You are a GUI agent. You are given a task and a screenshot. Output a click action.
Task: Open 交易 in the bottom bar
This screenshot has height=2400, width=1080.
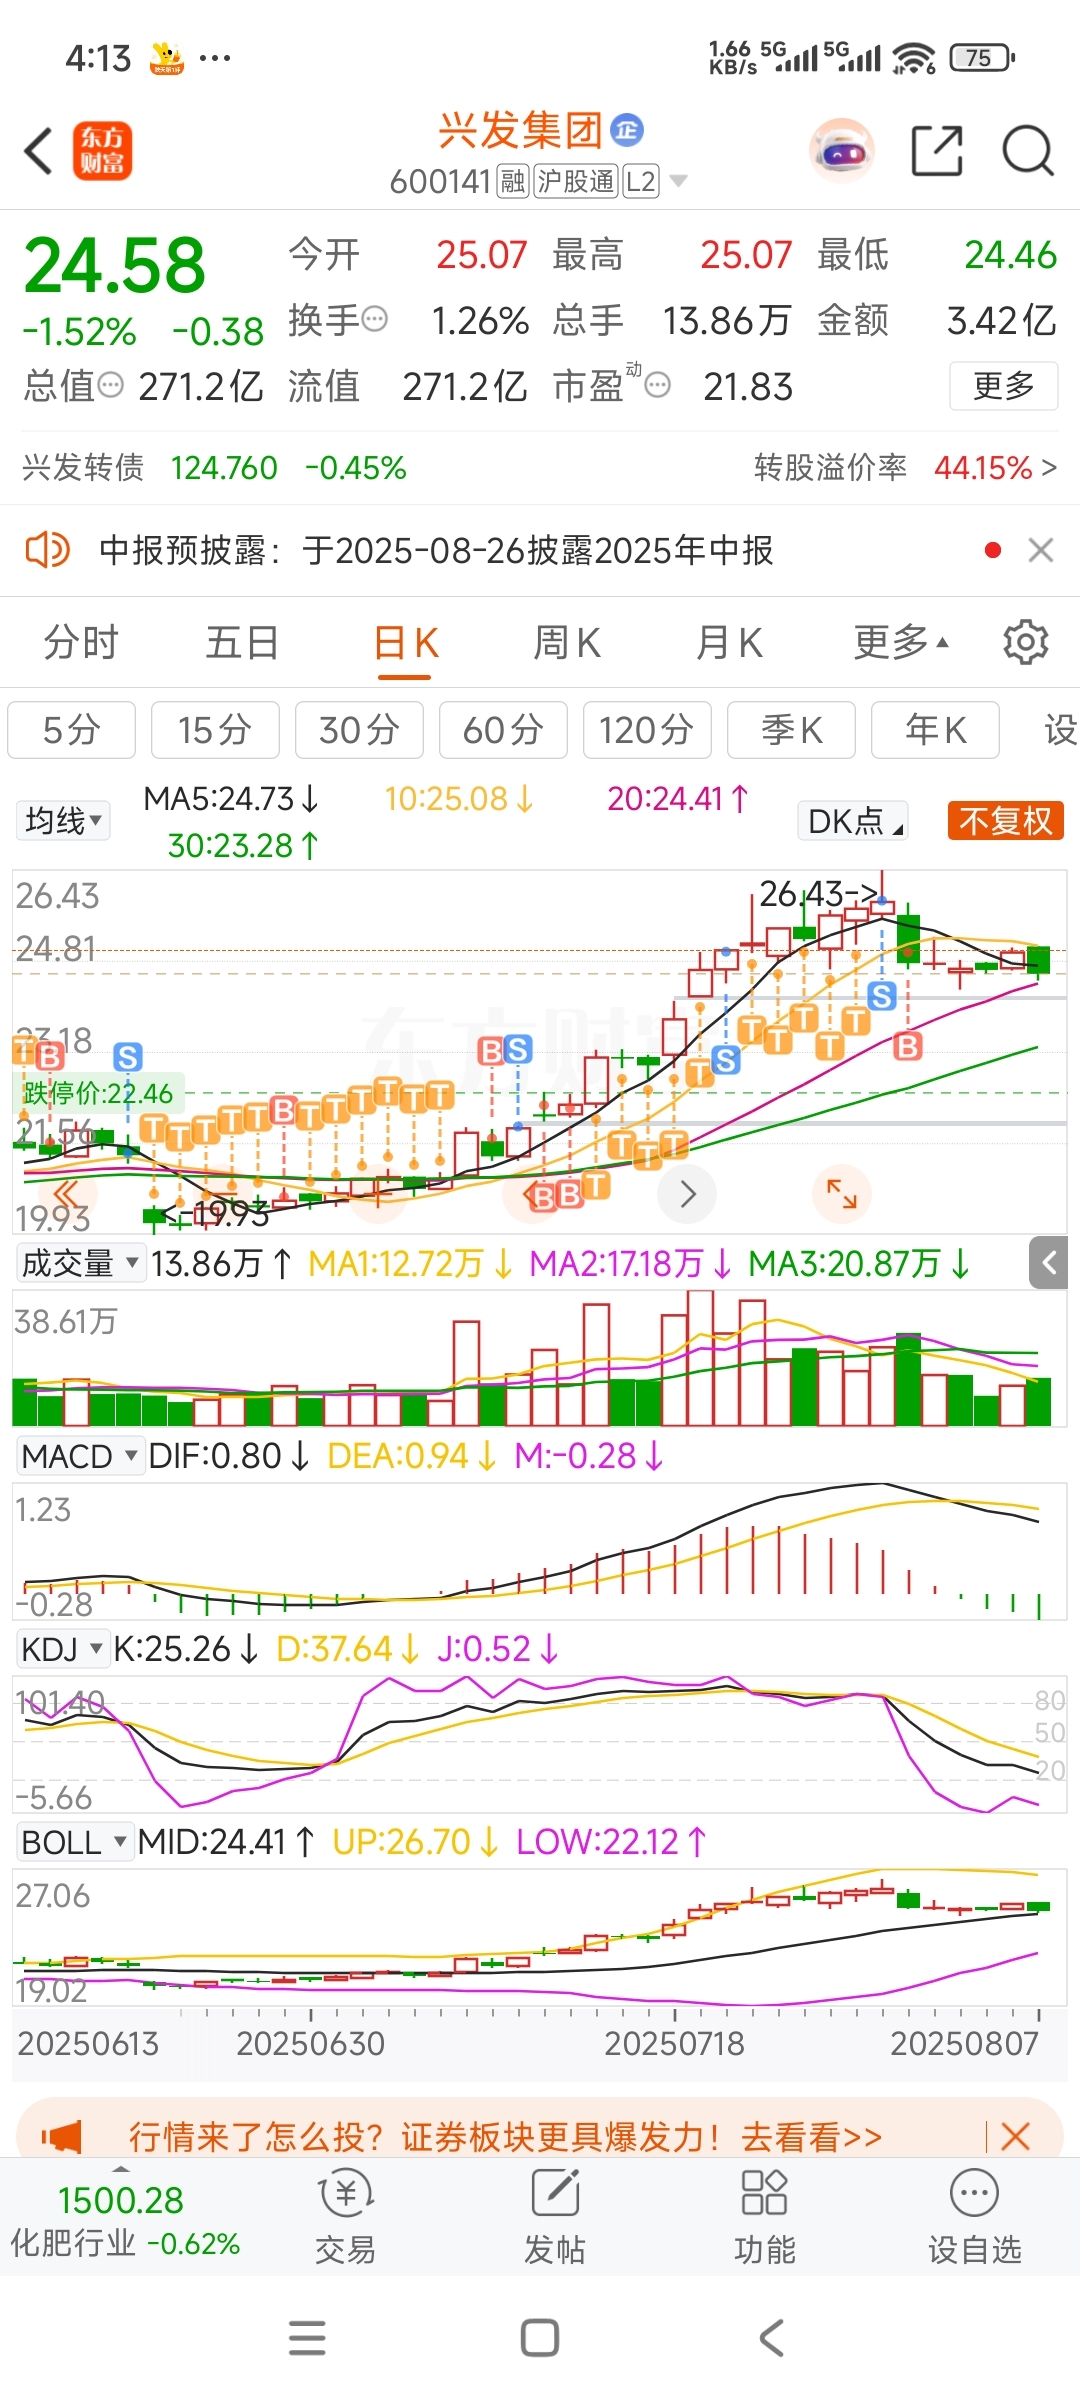tap(345, 2217)
